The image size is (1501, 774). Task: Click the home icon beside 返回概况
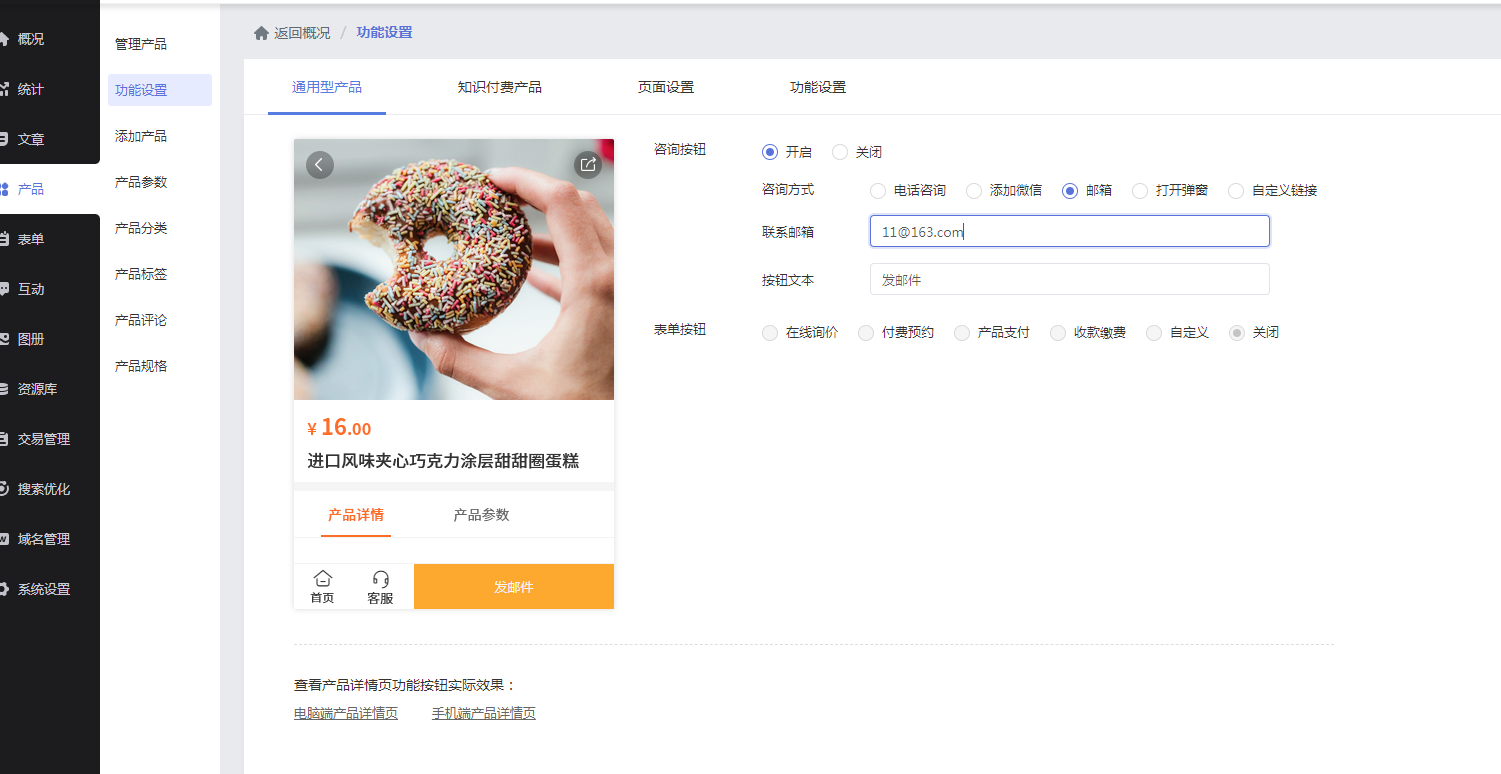tap(261, 33)
